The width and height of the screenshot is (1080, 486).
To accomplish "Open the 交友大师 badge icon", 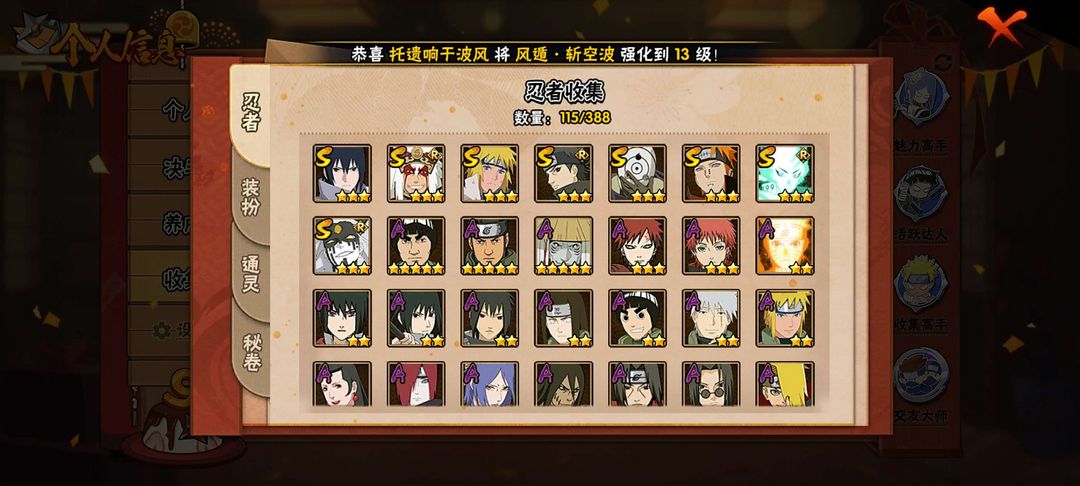I will pos(921,375).
